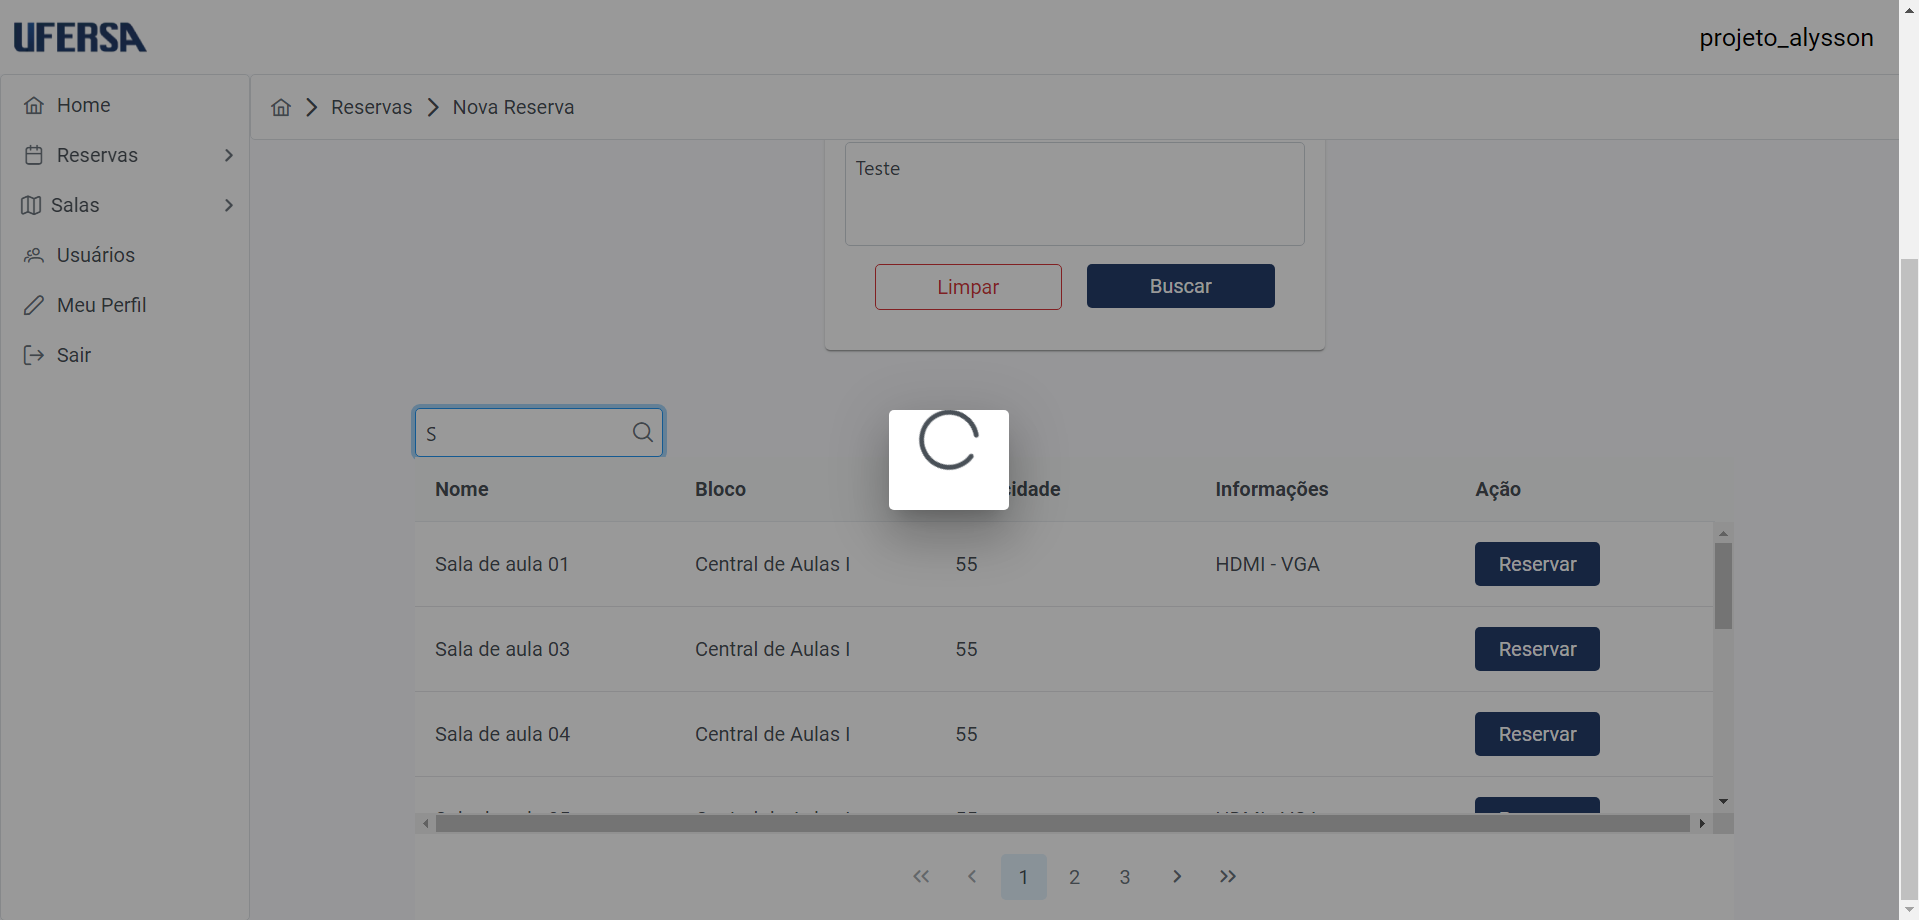Click Reservas breadcrumb link

[x=371, y=107]
